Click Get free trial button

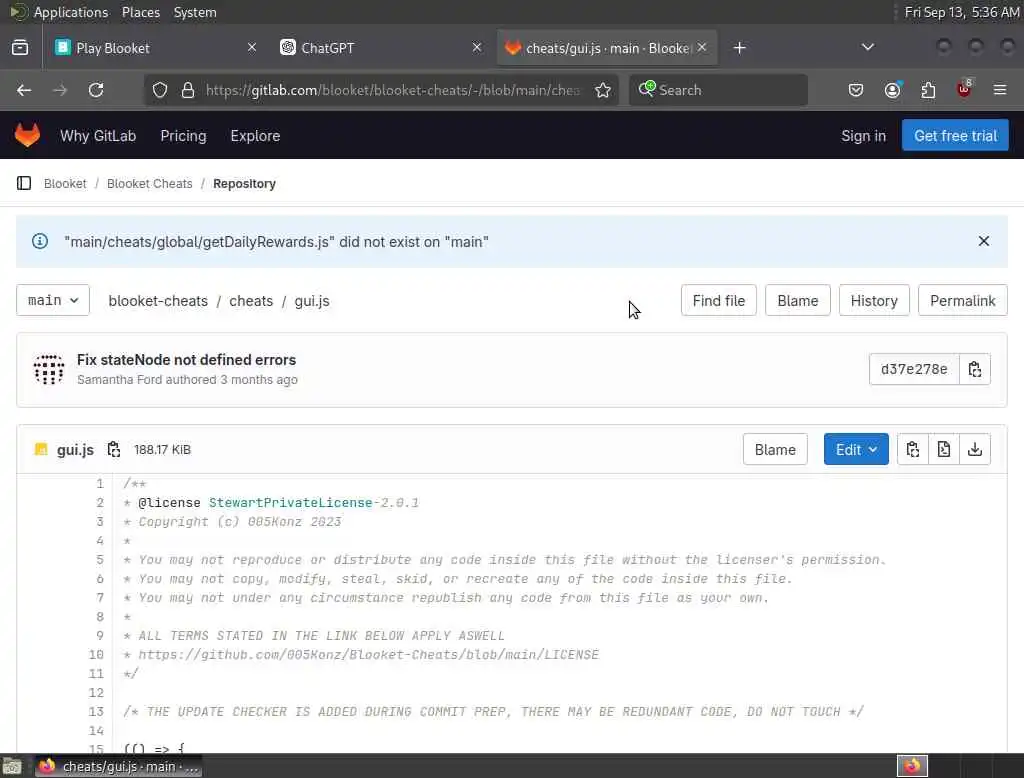pyautogui.click(x=955, y=135)
